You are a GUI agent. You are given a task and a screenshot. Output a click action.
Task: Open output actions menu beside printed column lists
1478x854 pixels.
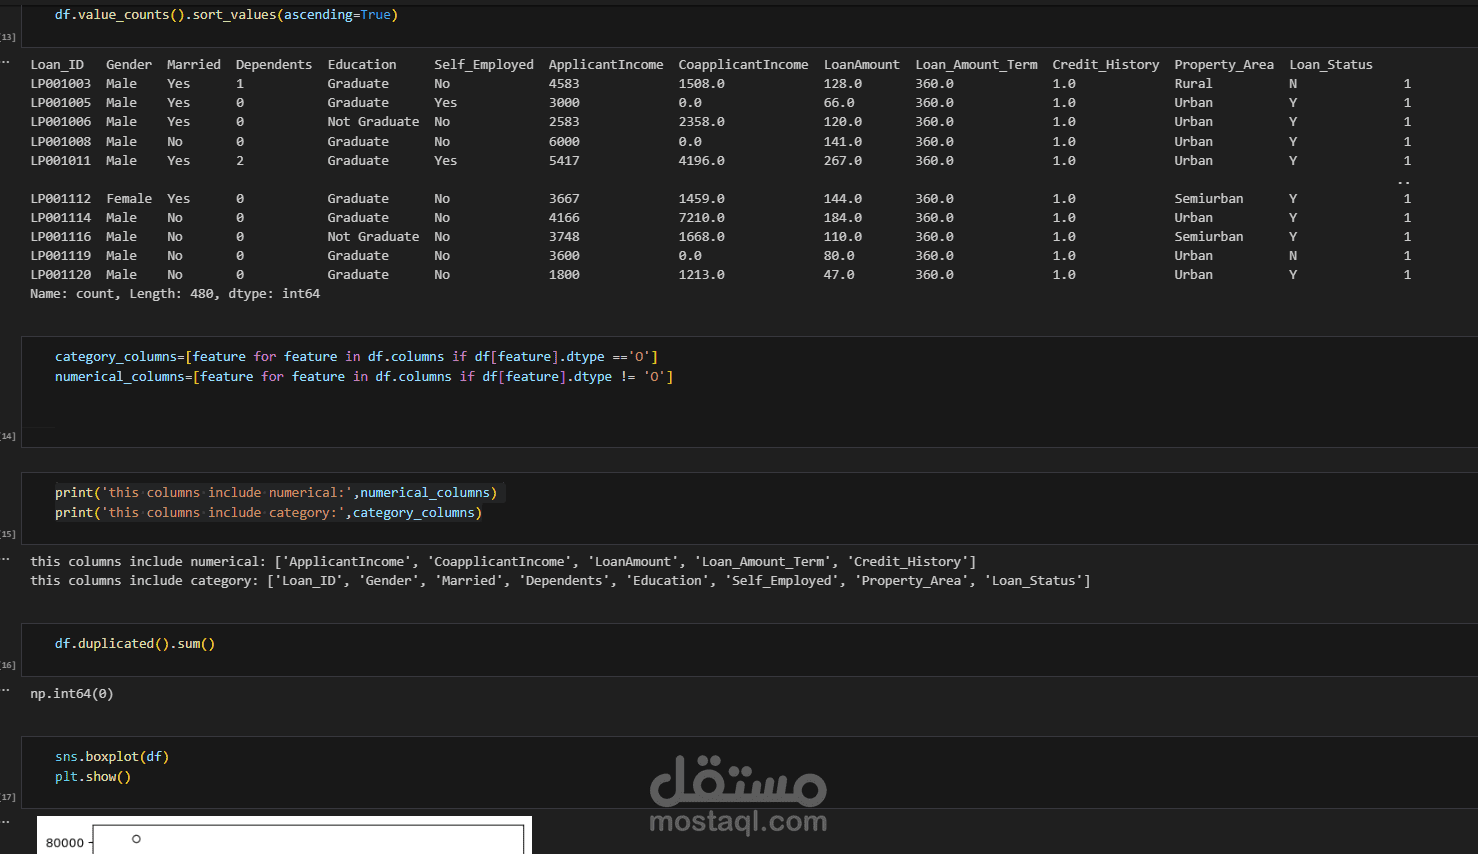coord(5,559)
